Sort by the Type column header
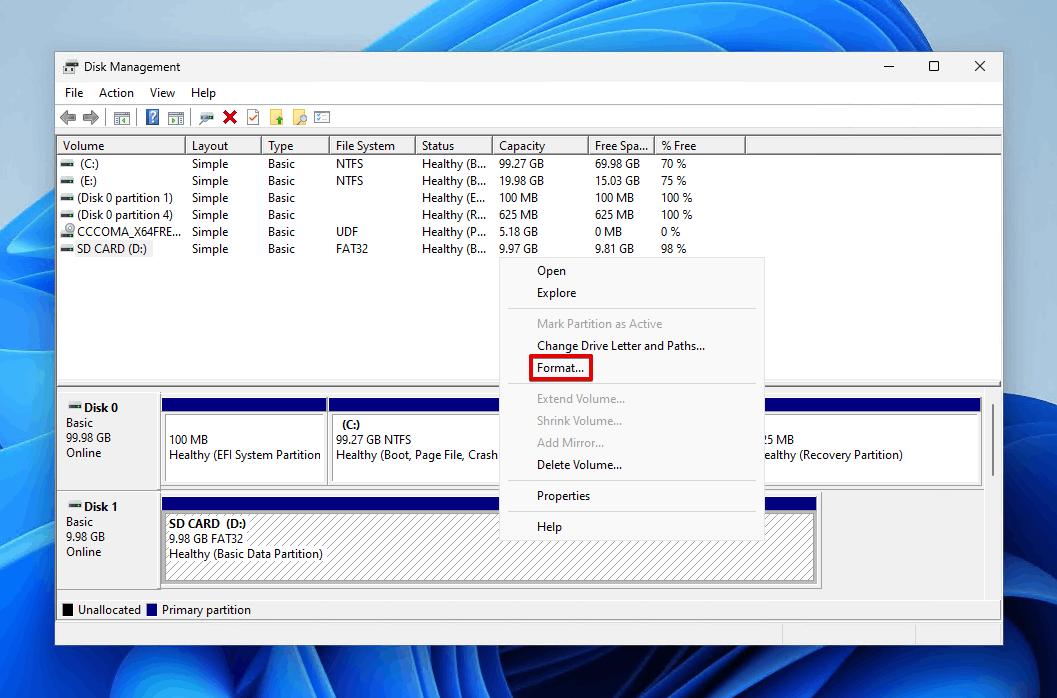The image size is (1057, 698). pyautogui.click(x=295, y=146)
